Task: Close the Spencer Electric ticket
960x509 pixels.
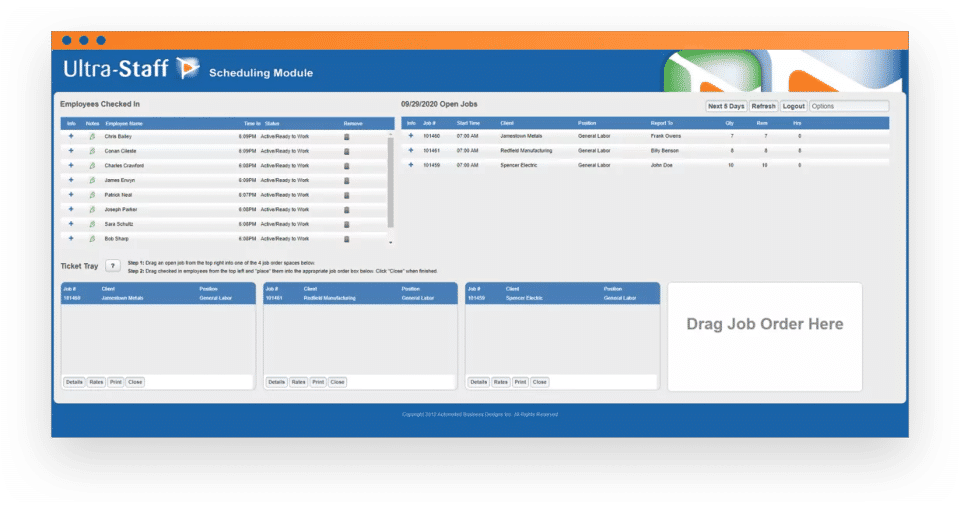Action: coord(539,382)
